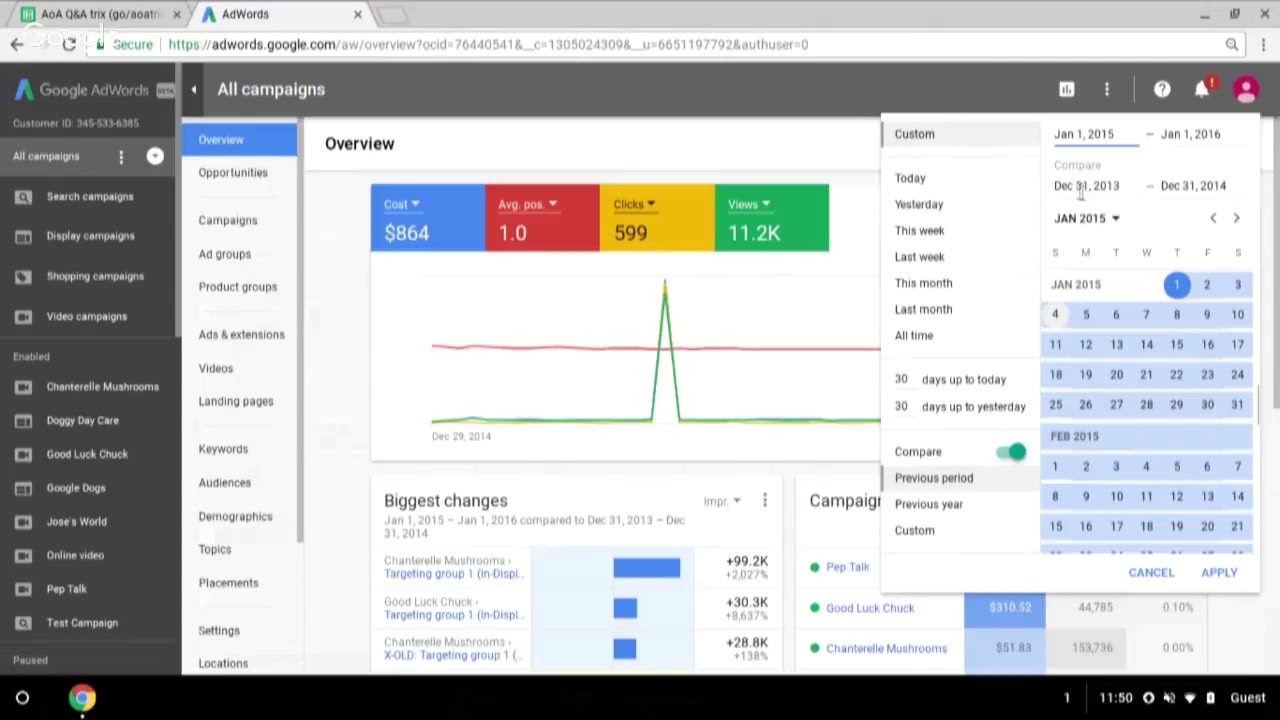Click the Search campaigns icon

(x=23, y=197)
